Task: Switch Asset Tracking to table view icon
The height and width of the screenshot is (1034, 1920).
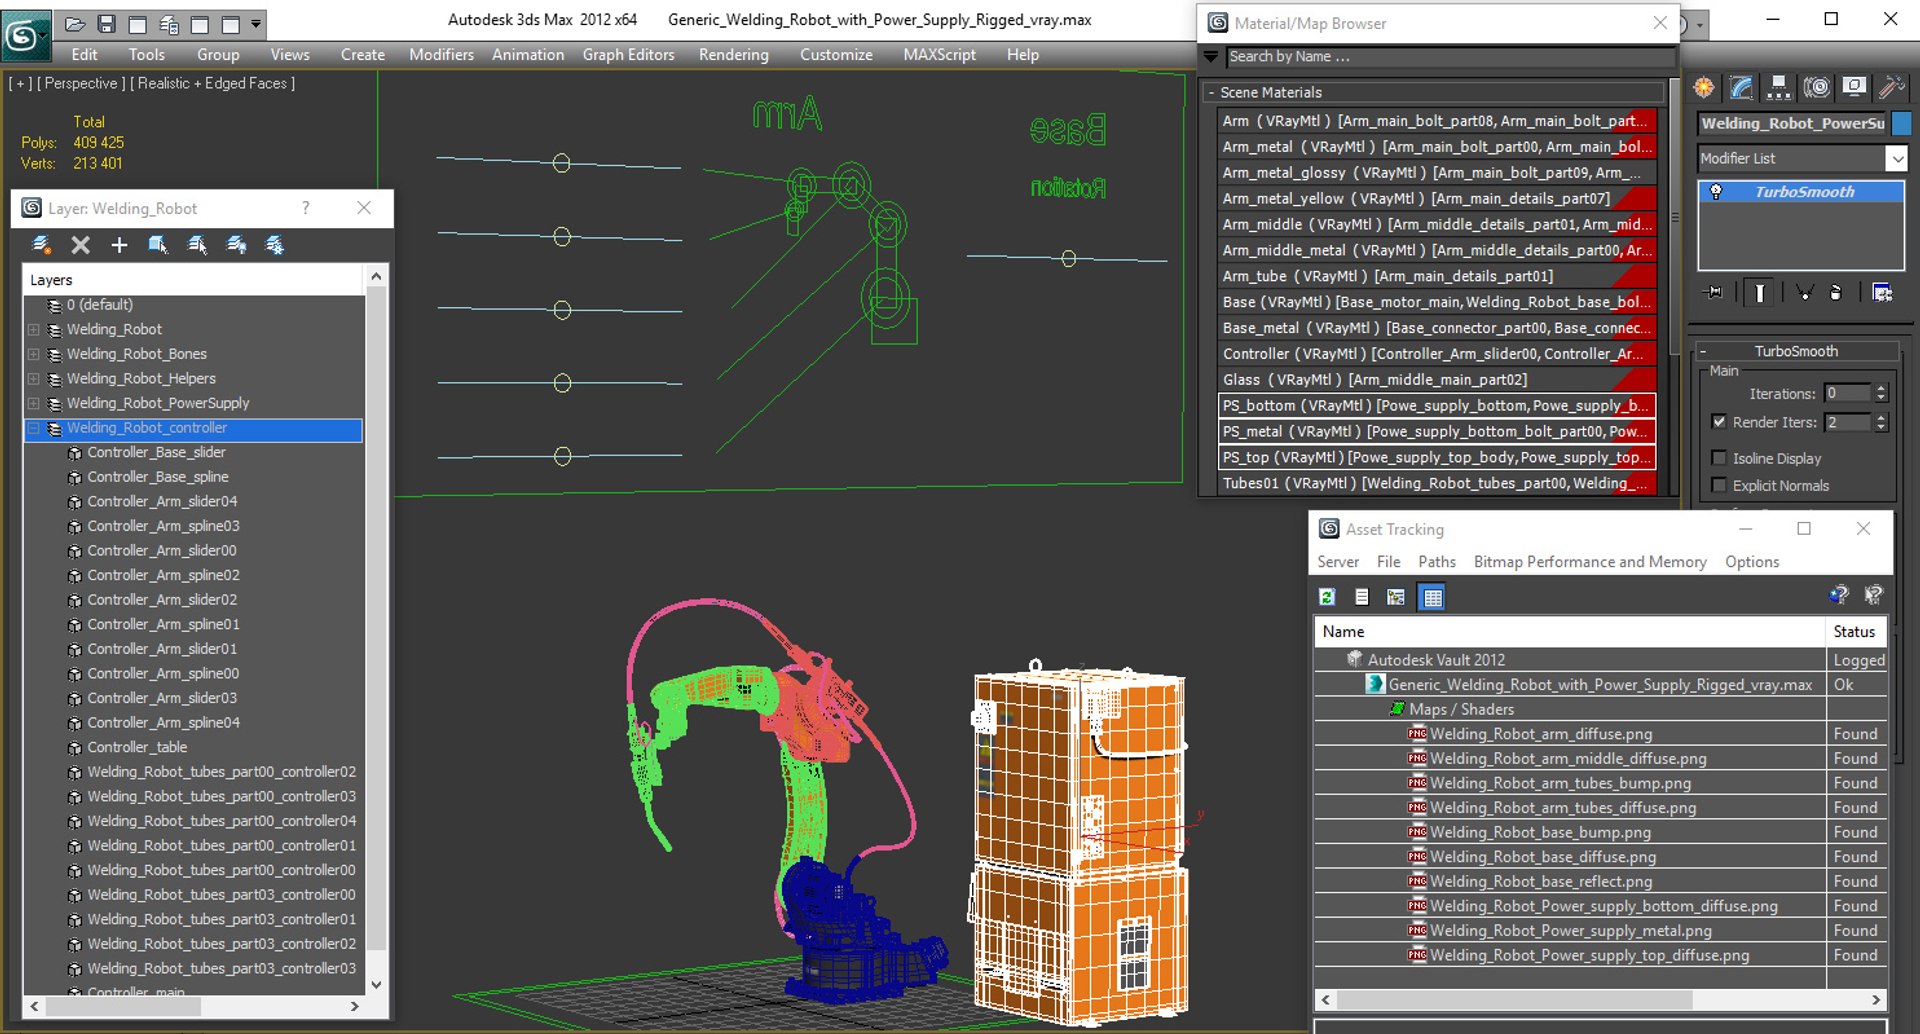Action: [x=1432, y=597]
